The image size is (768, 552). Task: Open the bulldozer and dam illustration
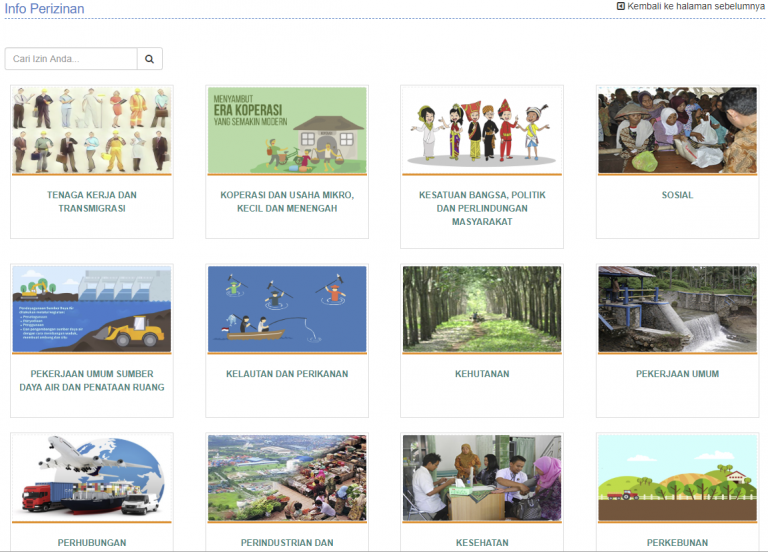tap(92, 309)
